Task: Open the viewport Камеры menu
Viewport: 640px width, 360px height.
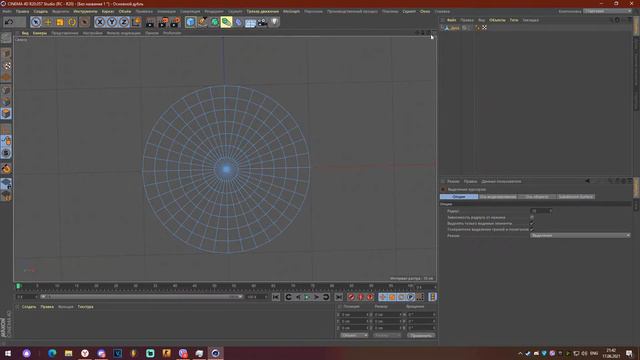Action: pos(40,33)
